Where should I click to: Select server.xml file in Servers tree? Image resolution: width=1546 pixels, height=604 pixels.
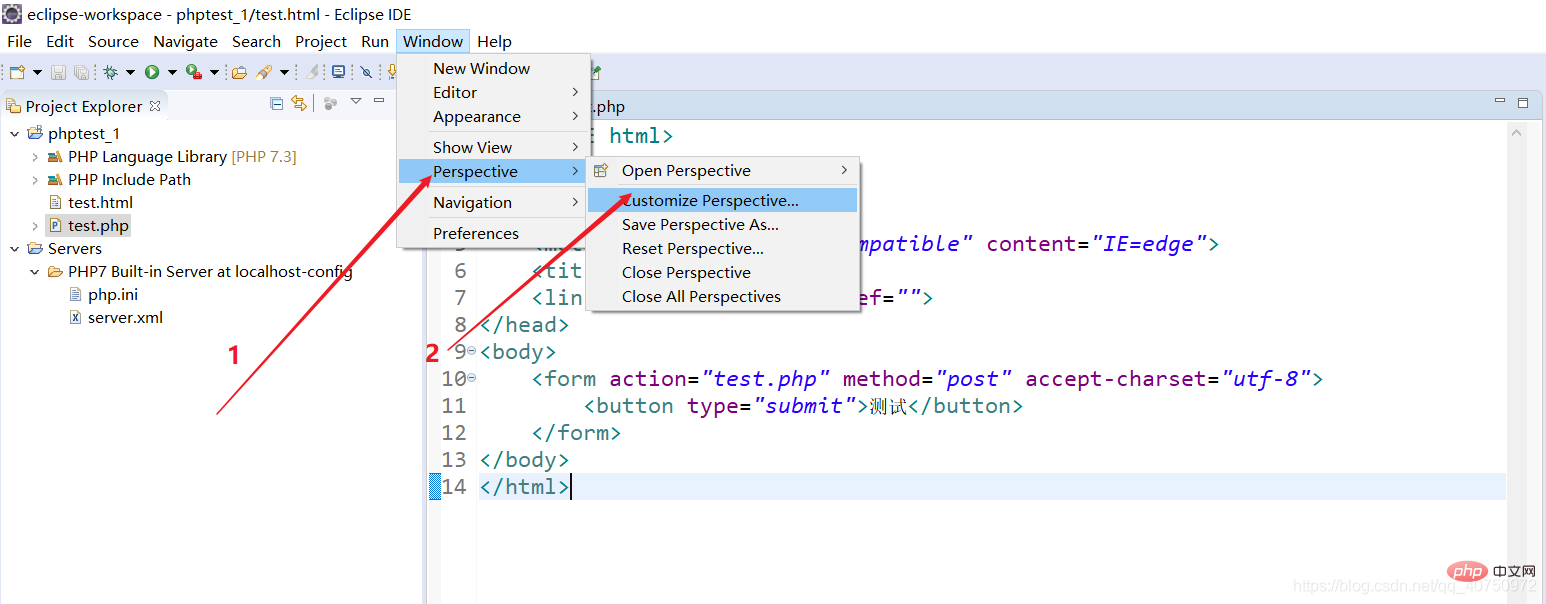125,317
